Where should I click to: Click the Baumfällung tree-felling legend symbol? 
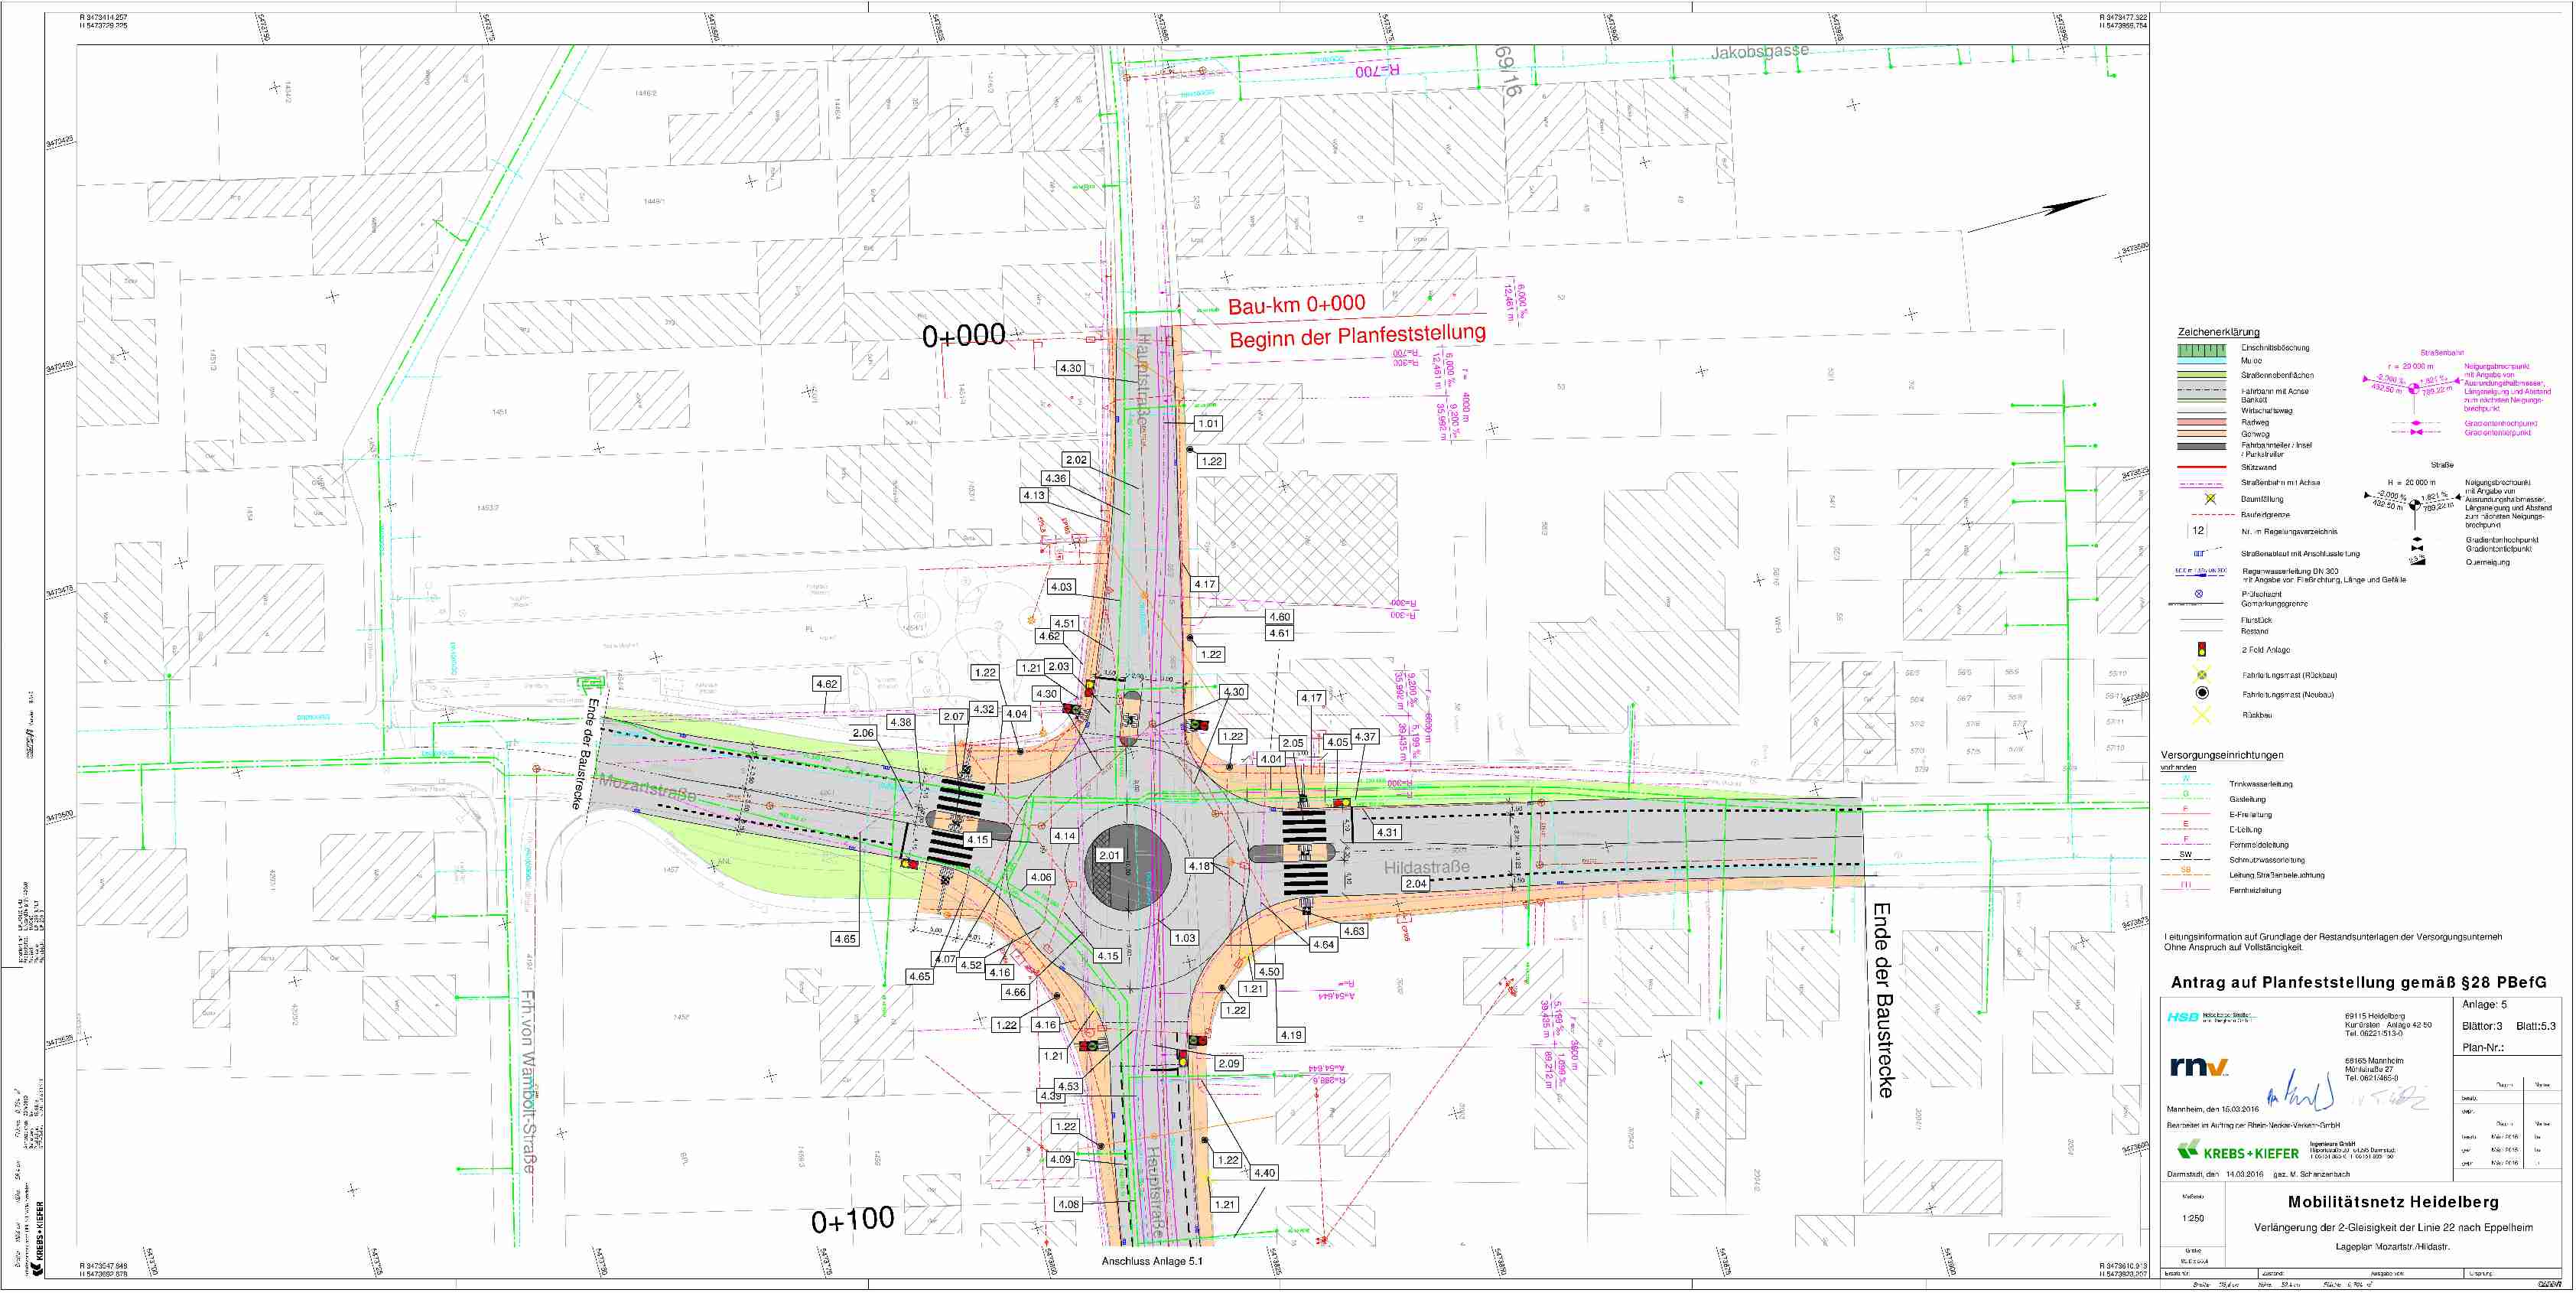click(2210, 498)
